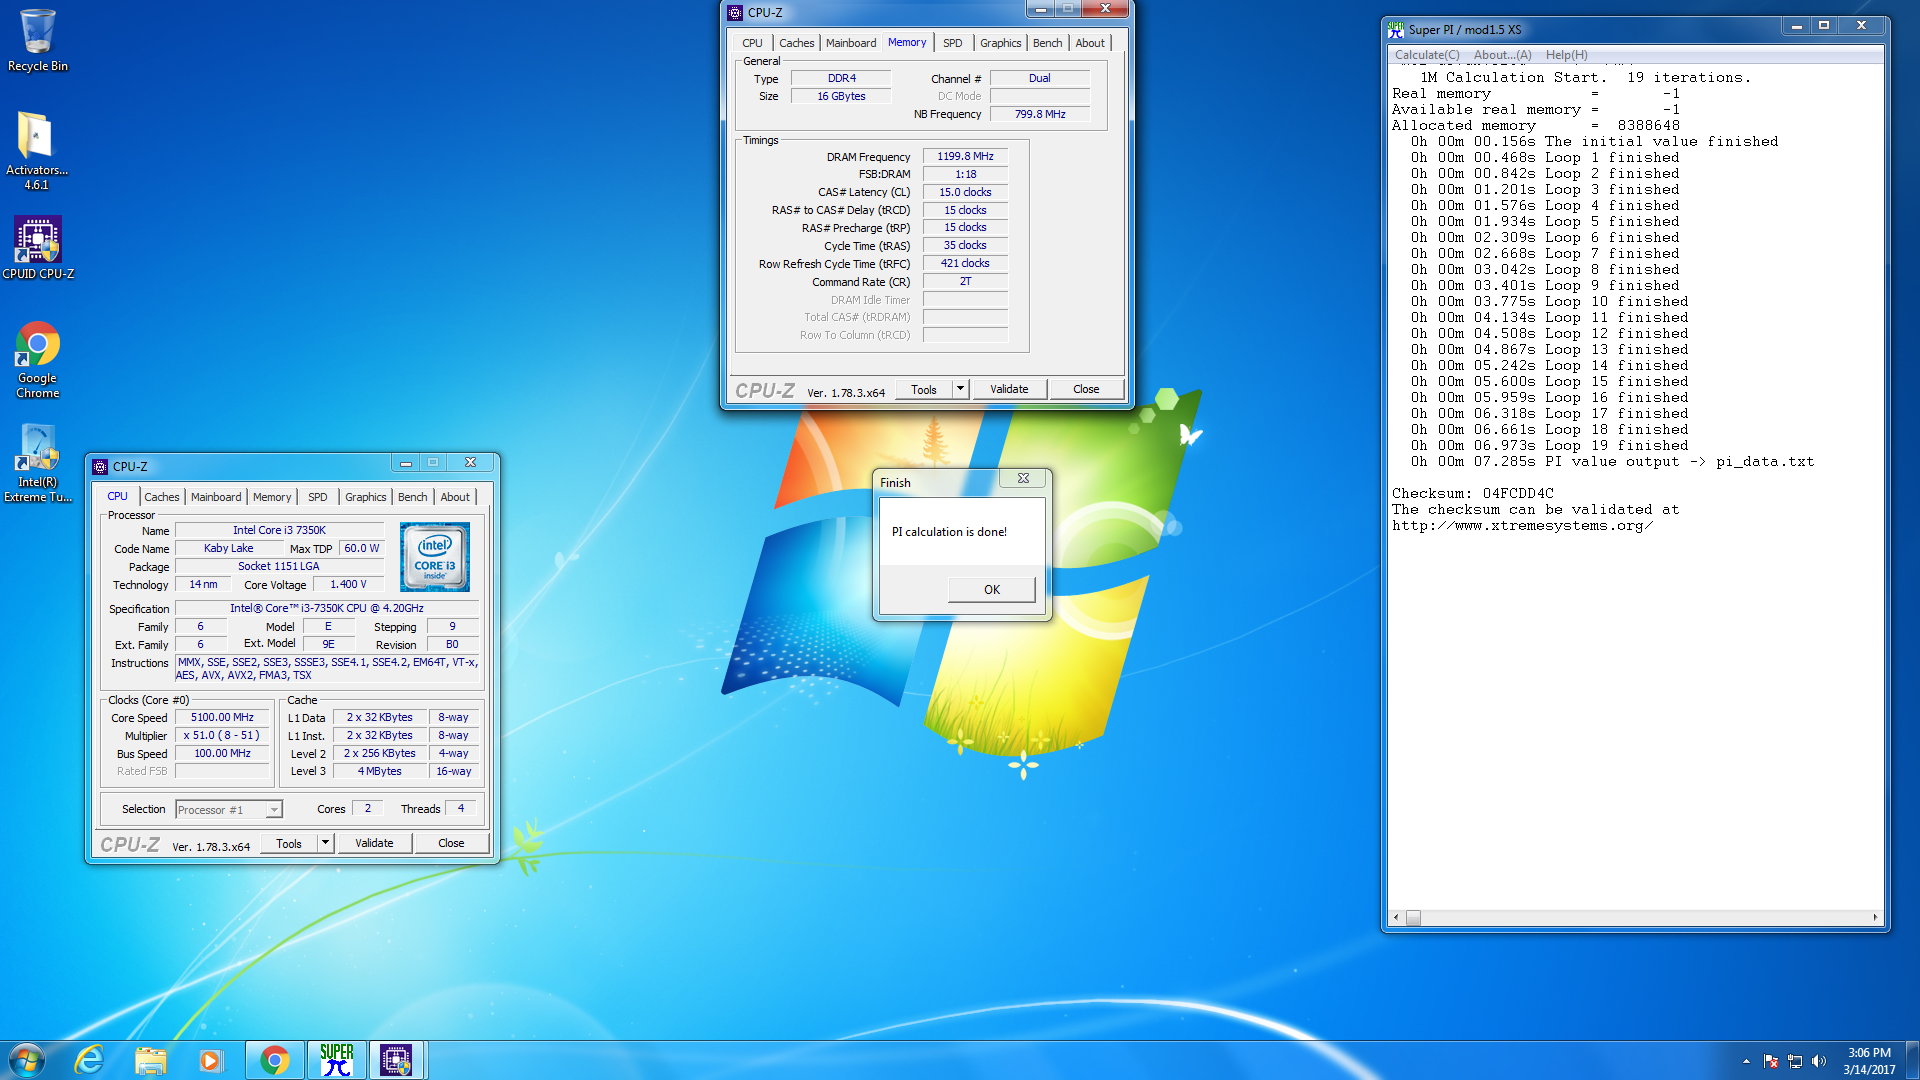
Task: Click the Intel Core i3 logo in CPU-Z
Action: [435, 557]
